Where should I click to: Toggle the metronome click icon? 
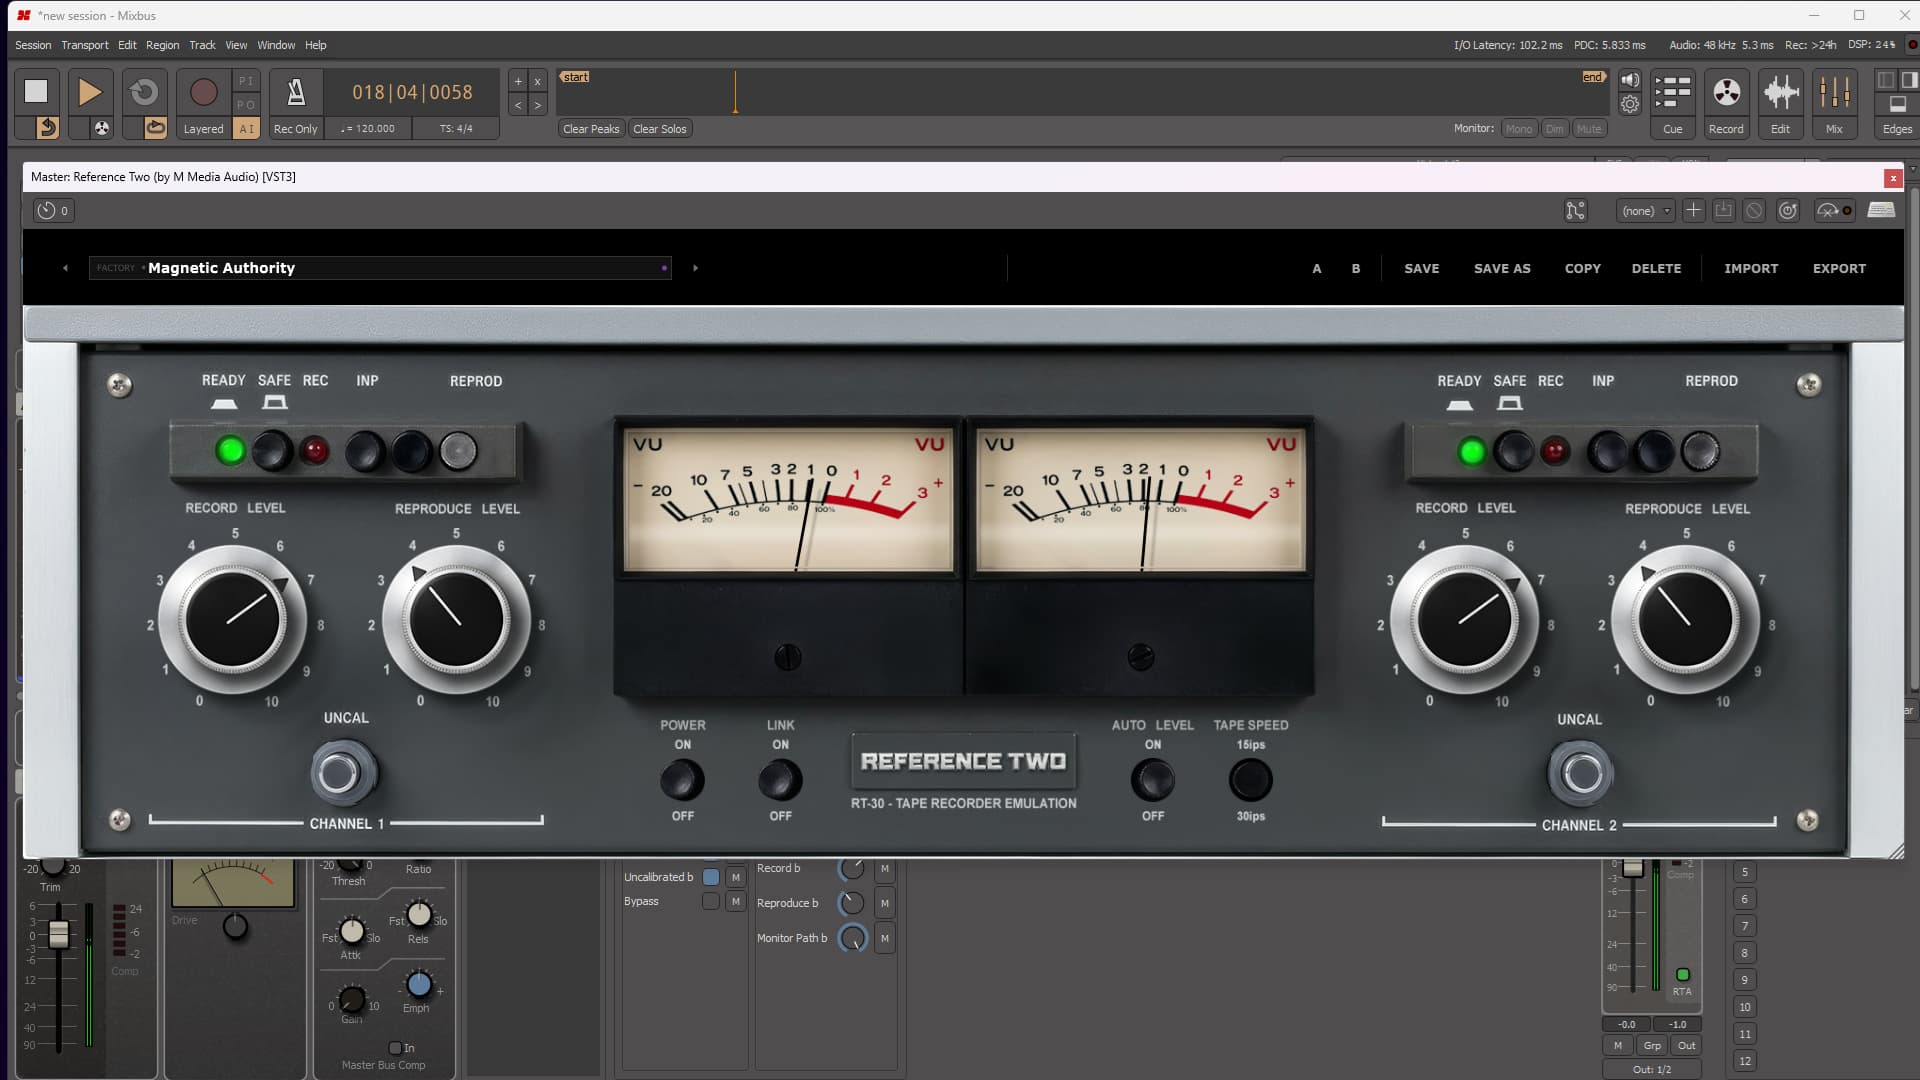point(296,92)
